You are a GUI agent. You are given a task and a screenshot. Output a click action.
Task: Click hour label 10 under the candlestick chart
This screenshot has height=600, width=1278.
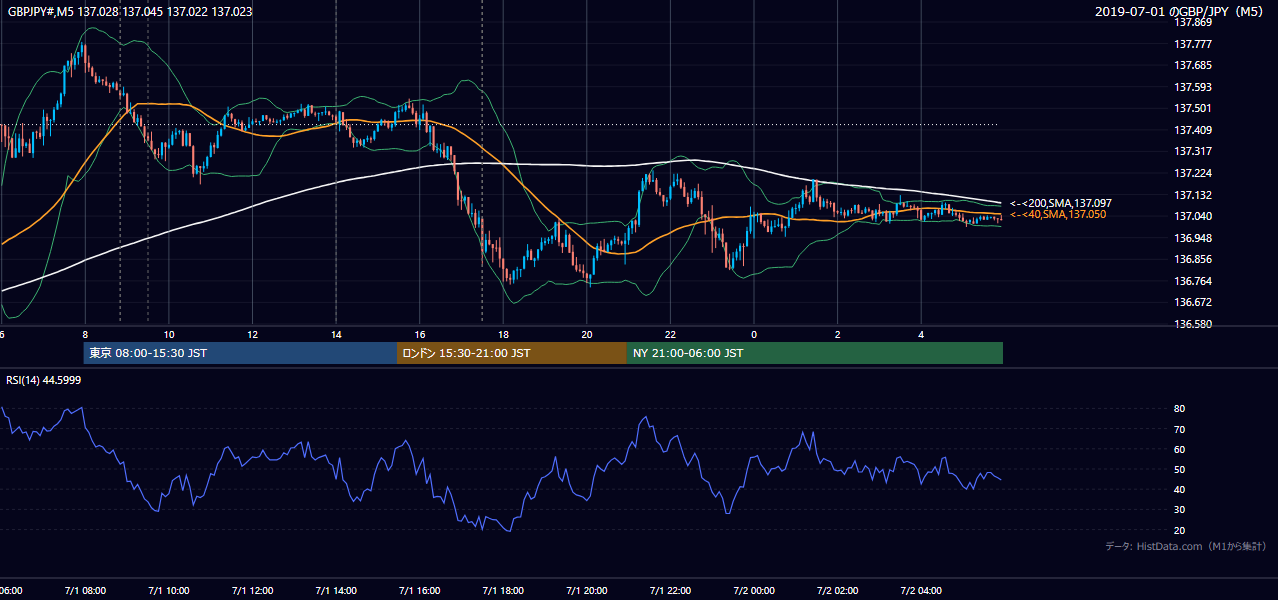click(169, 335)
